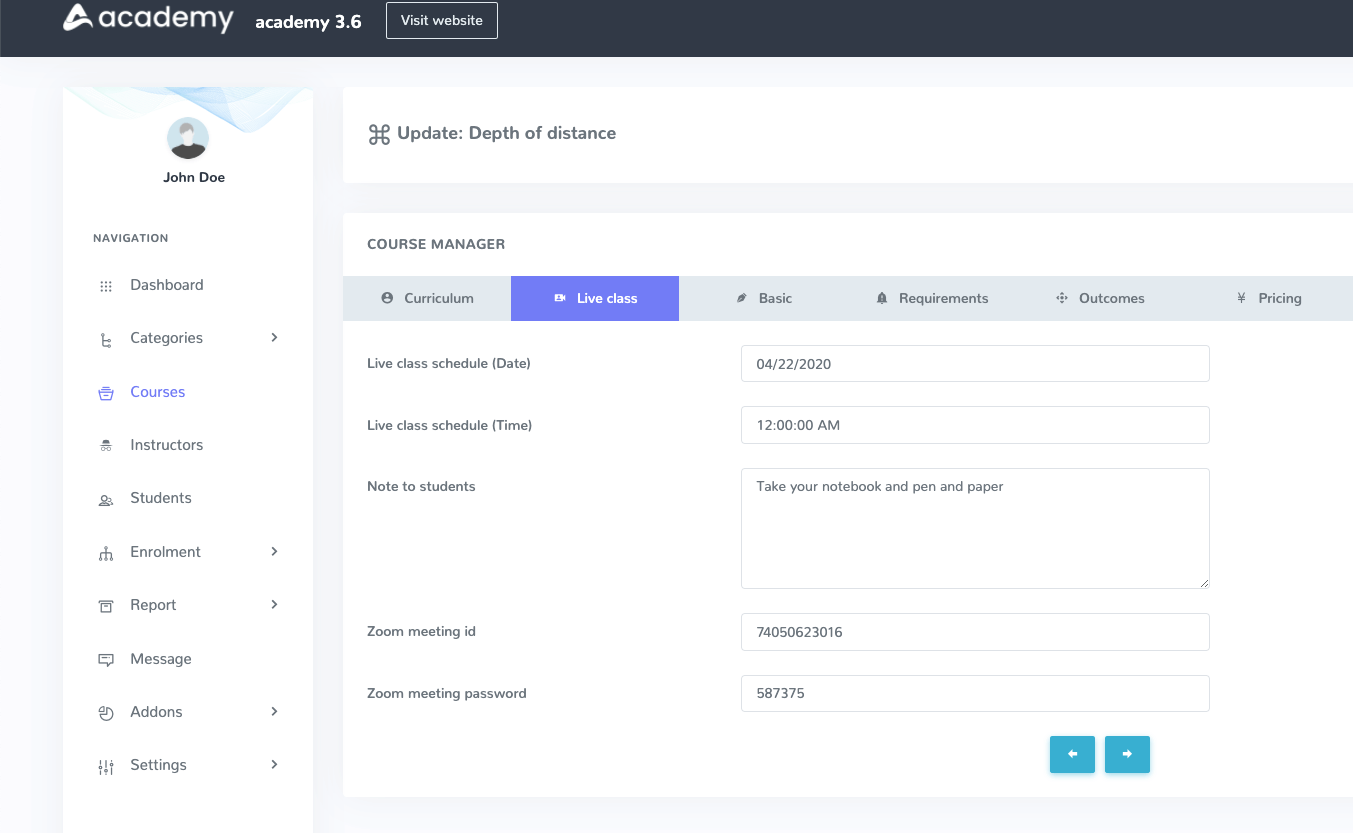Expand the Settings submenu arrow
This screenshot has width=1353, height=833.
[274, 765]
